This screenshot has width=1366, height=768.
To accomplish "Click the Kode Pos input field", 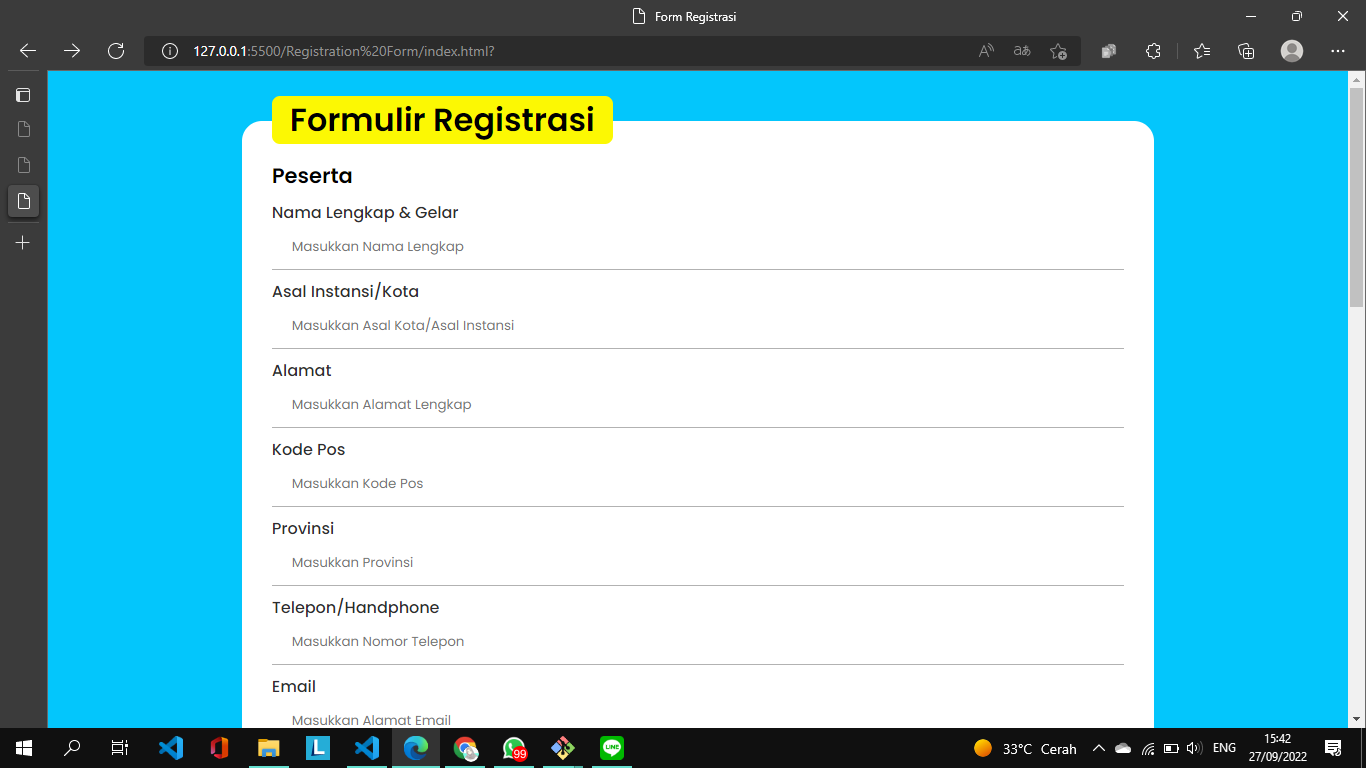I will tap(698, 484).
